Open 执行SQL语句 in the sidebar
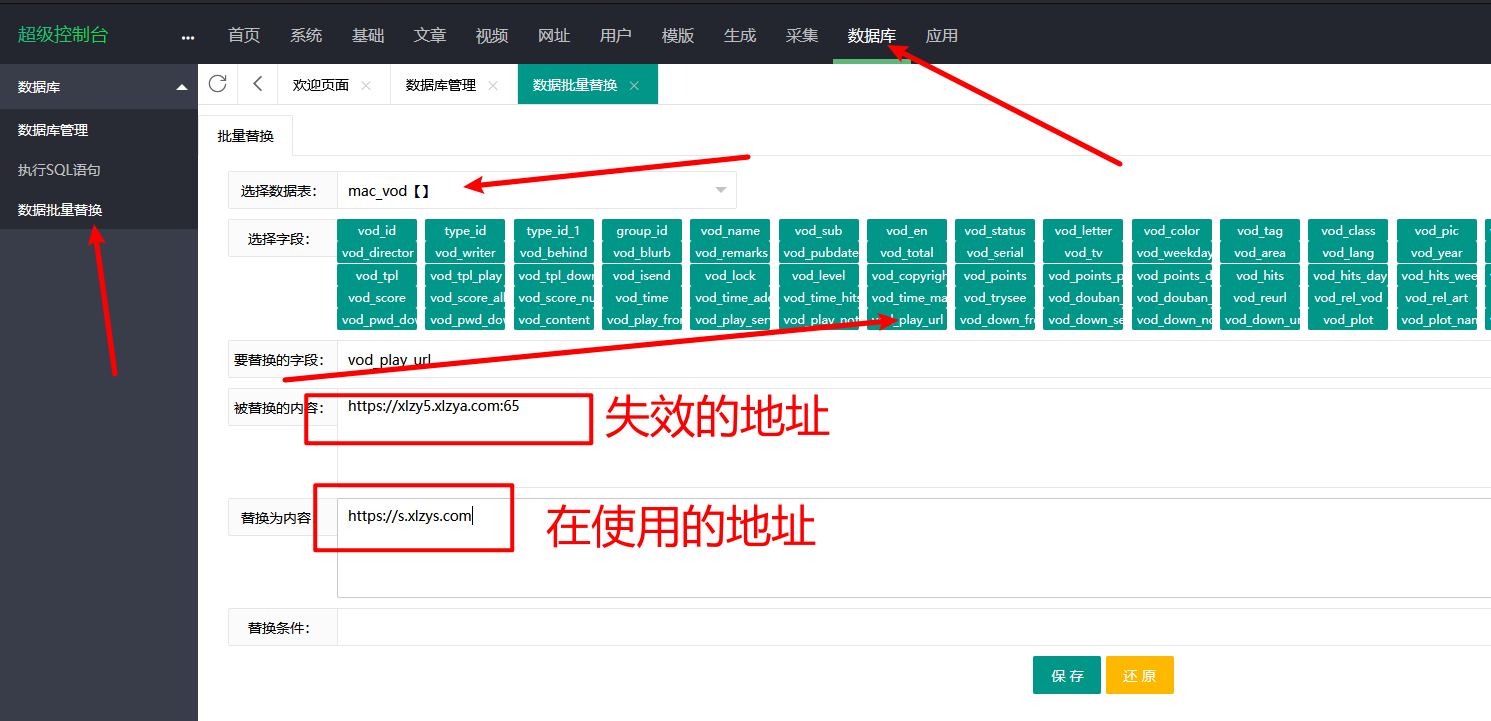Screen dimensions: 1491x721 (59, 170)
